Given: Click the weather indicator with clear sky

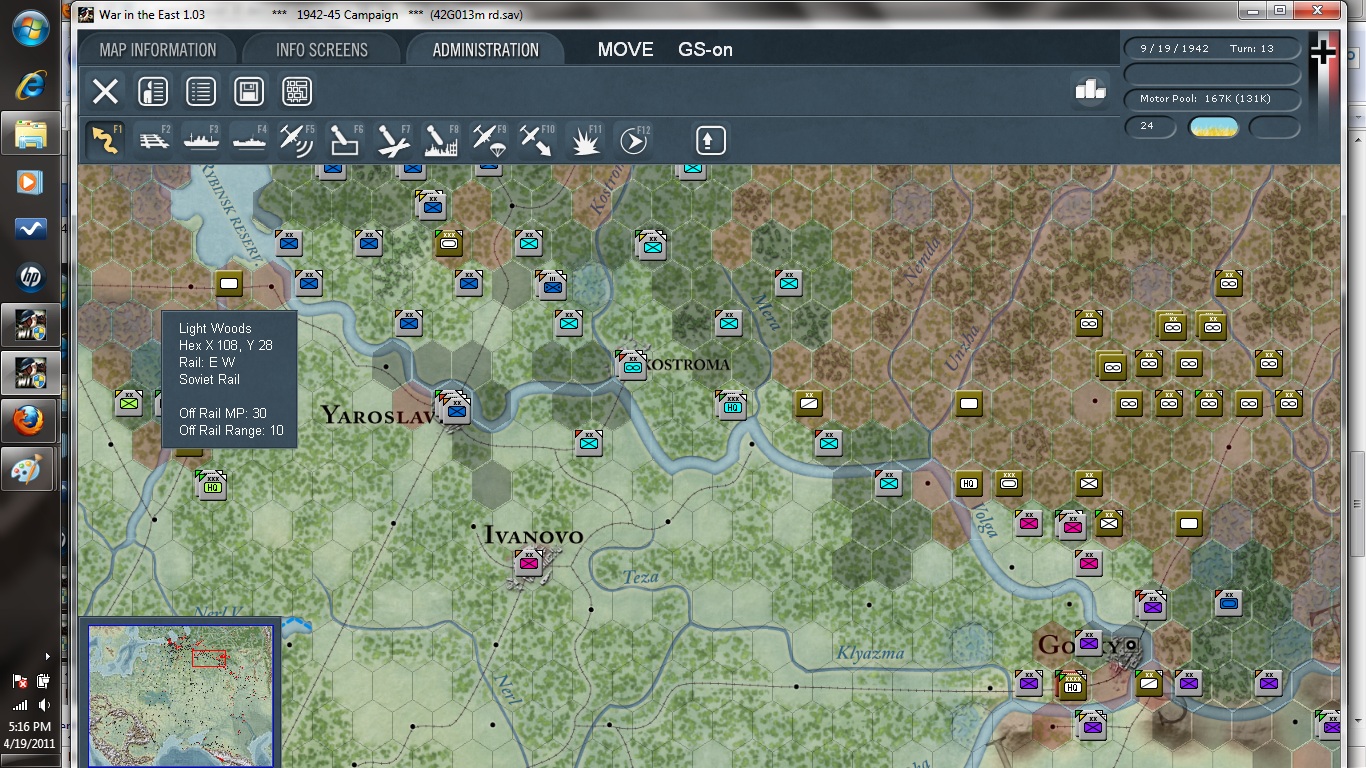Looking at the screenshot, I should click(1213, 127).
